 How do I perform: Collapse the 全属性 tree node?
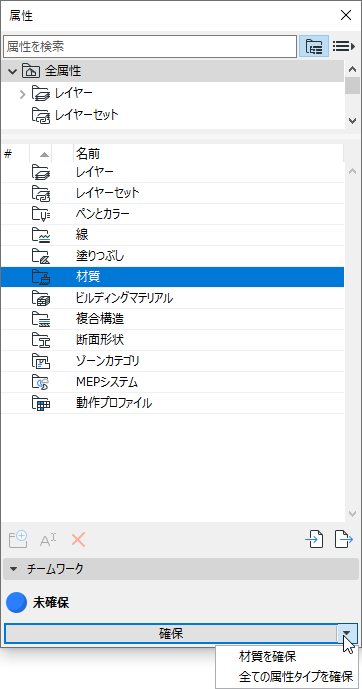click(x=12, y=71)
